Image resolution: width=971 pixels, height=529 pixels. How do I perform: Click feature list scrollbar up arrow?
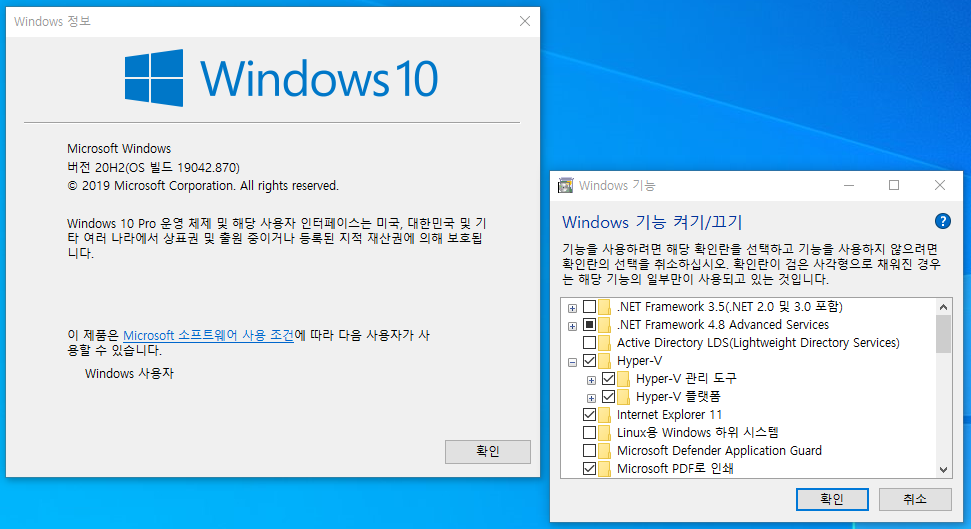point(943,307)
